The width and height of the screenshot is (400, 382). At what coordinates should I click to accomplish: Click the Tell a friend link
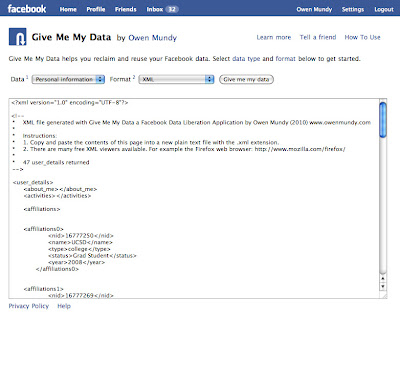coord(318,37)
